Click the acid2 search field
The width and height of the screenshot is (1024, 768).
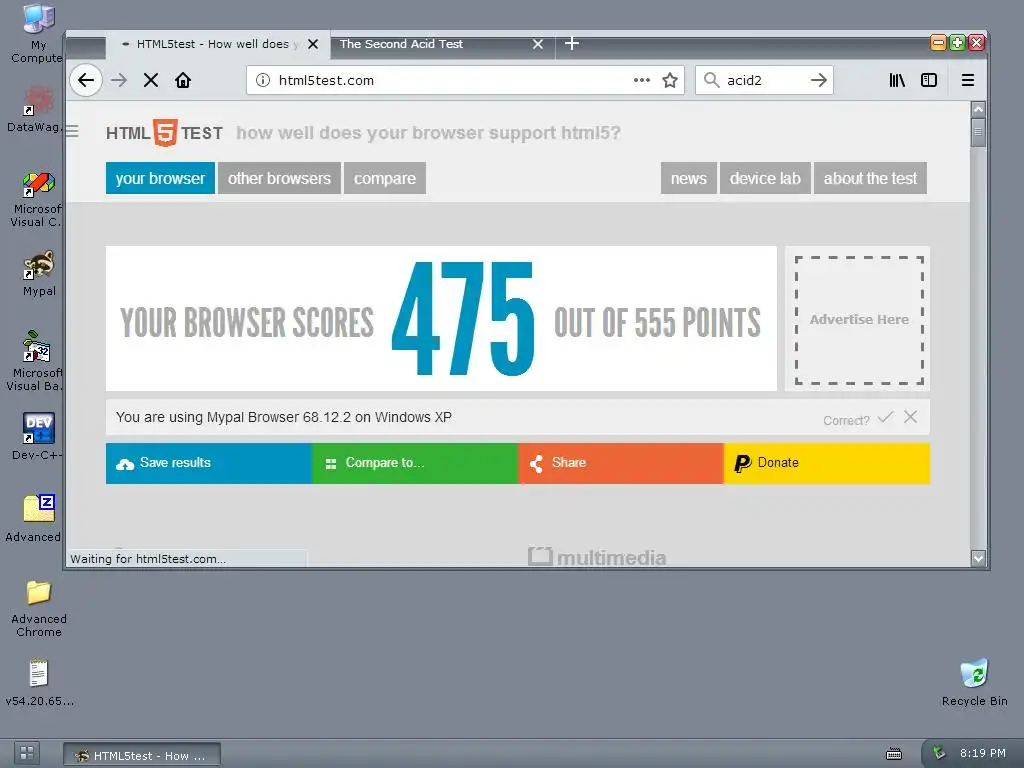click(x=764, y=80)
